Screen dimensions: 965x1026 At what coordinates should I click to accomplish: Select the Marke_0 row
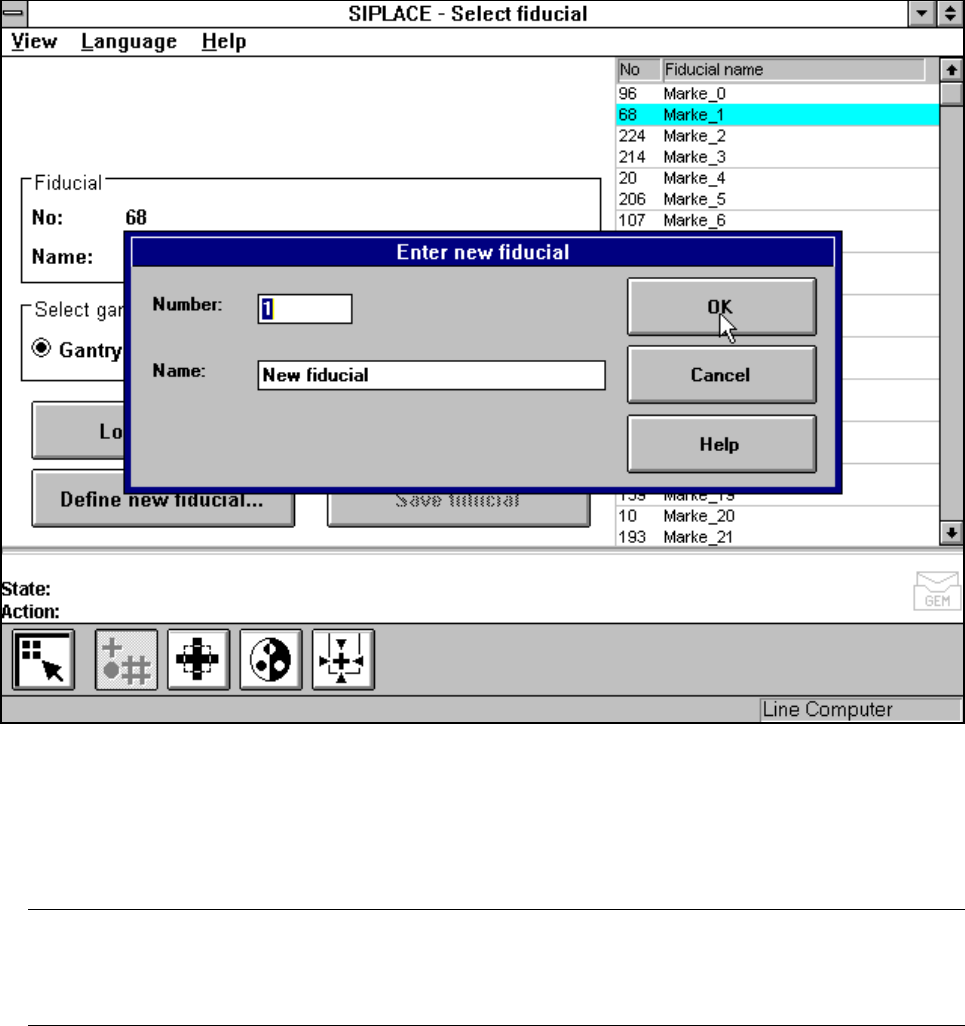[x=777, y=94]
